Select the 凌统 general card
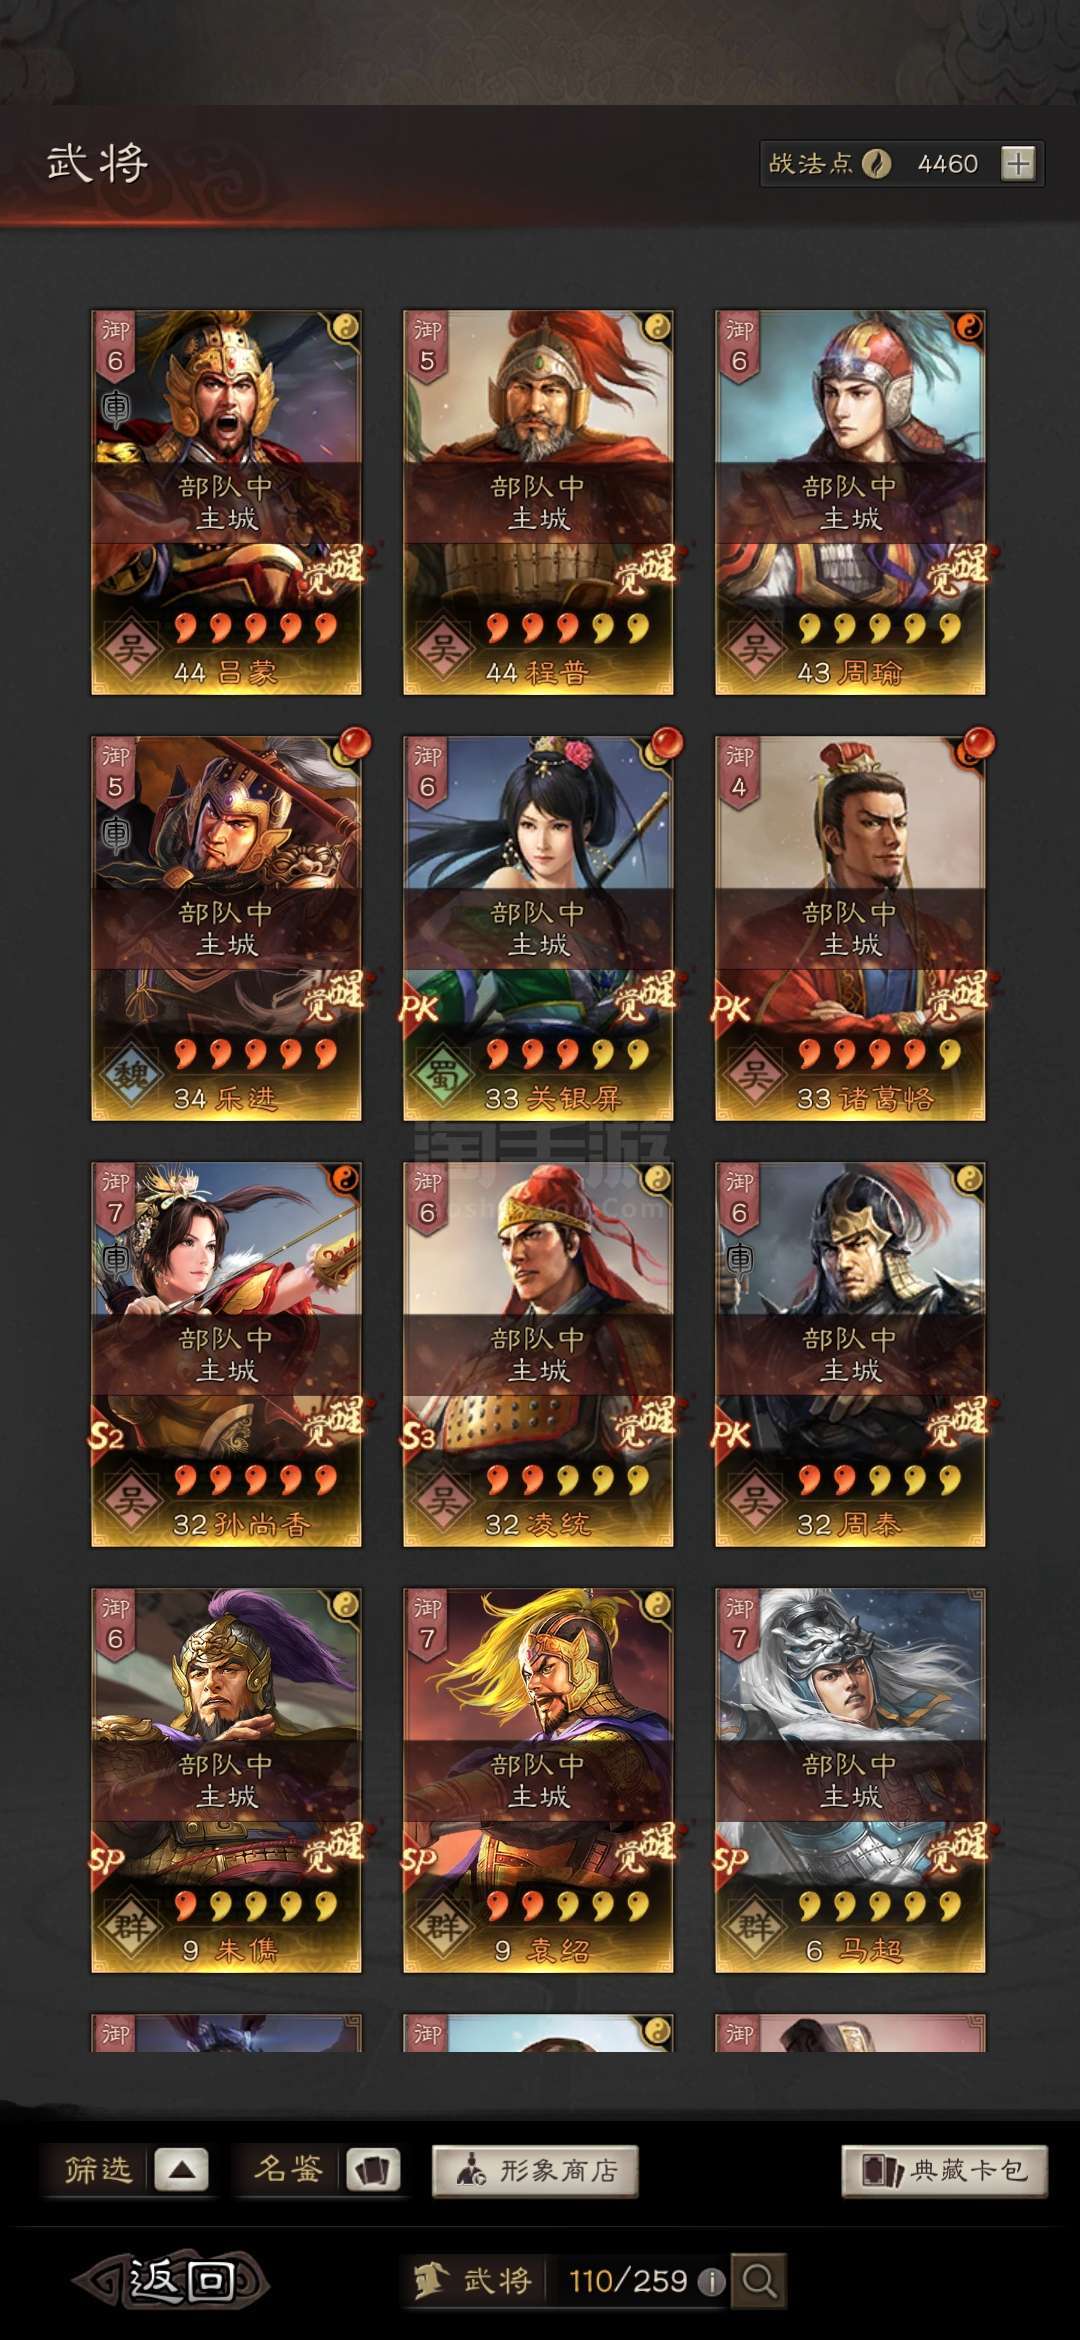The image size is (1080, 2340). tap(538, 1354)
